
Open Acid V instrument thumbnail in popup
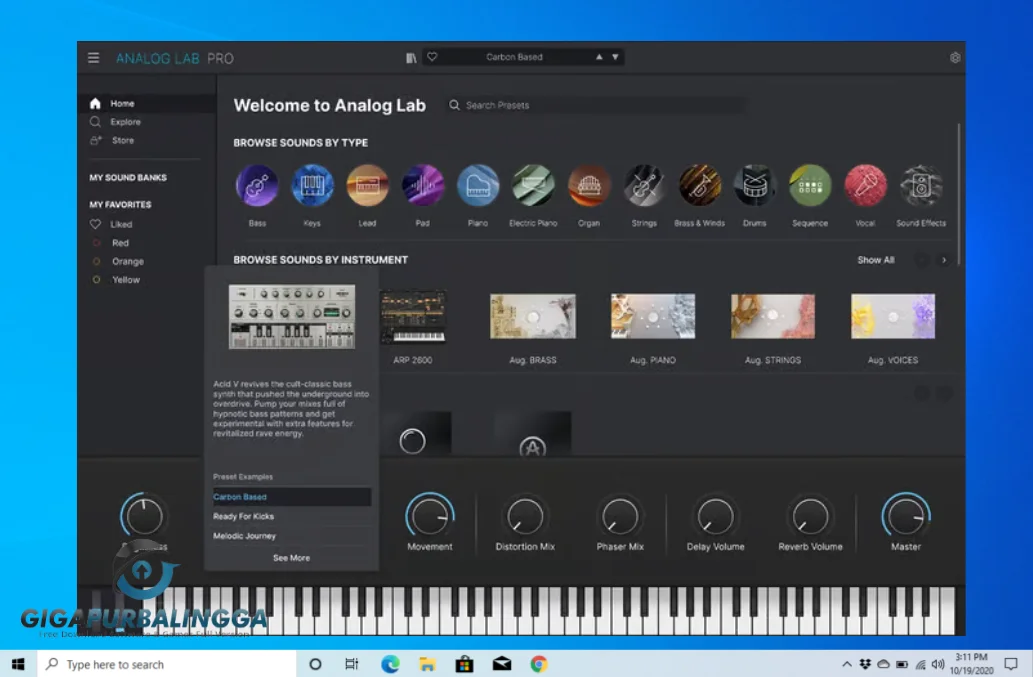pyautogui.click(x=292, y=317)
